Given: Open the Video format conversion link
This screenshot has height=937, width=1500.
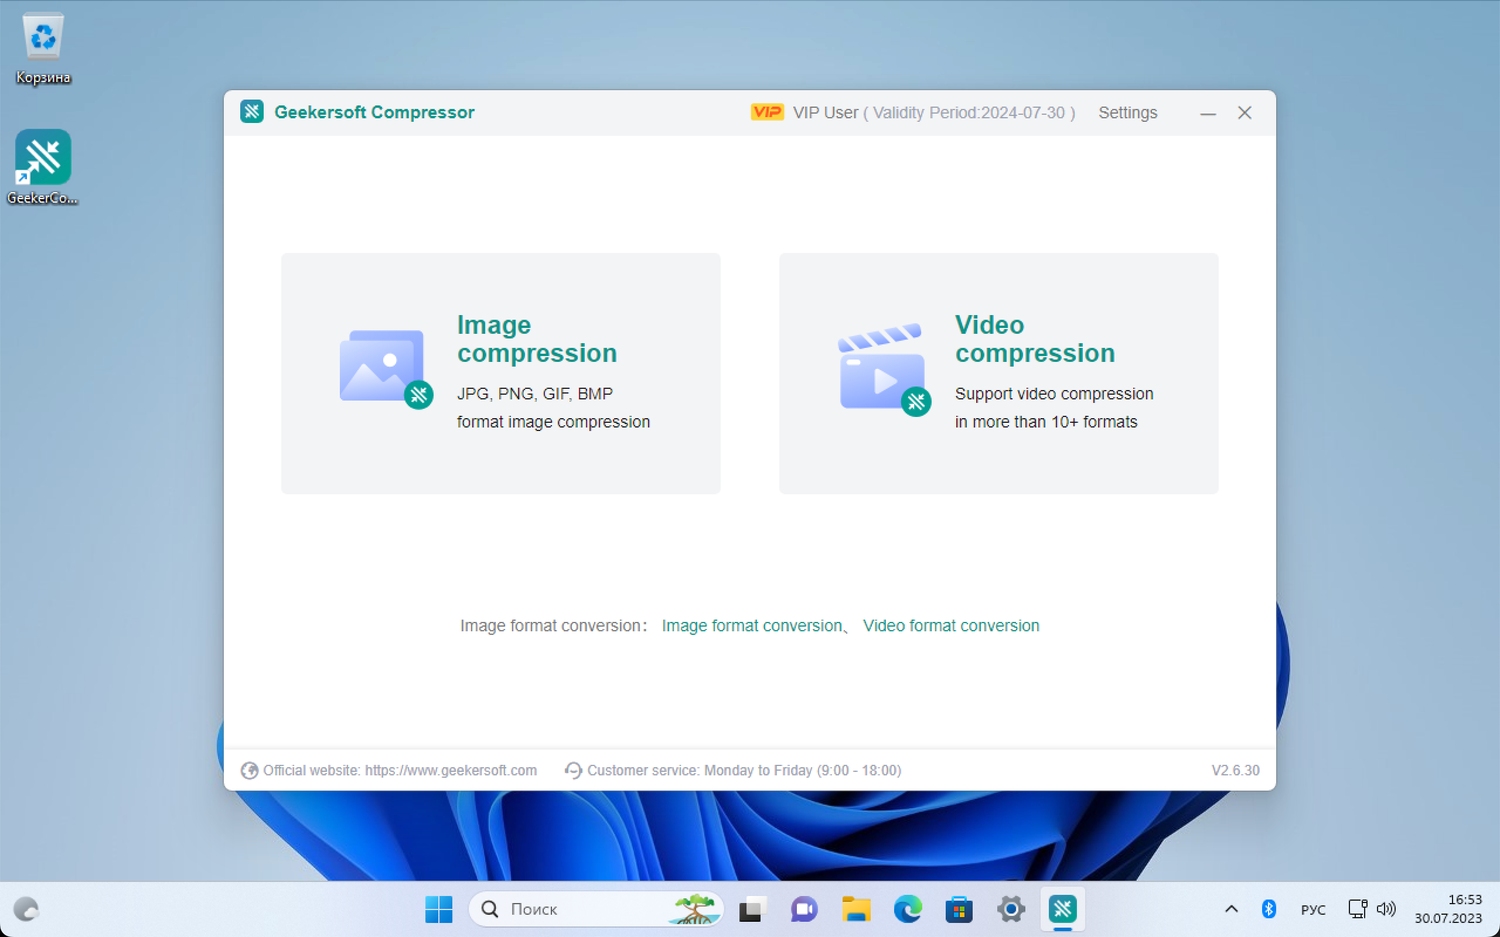Looking at the screenshot, I should tap(951, 626).
